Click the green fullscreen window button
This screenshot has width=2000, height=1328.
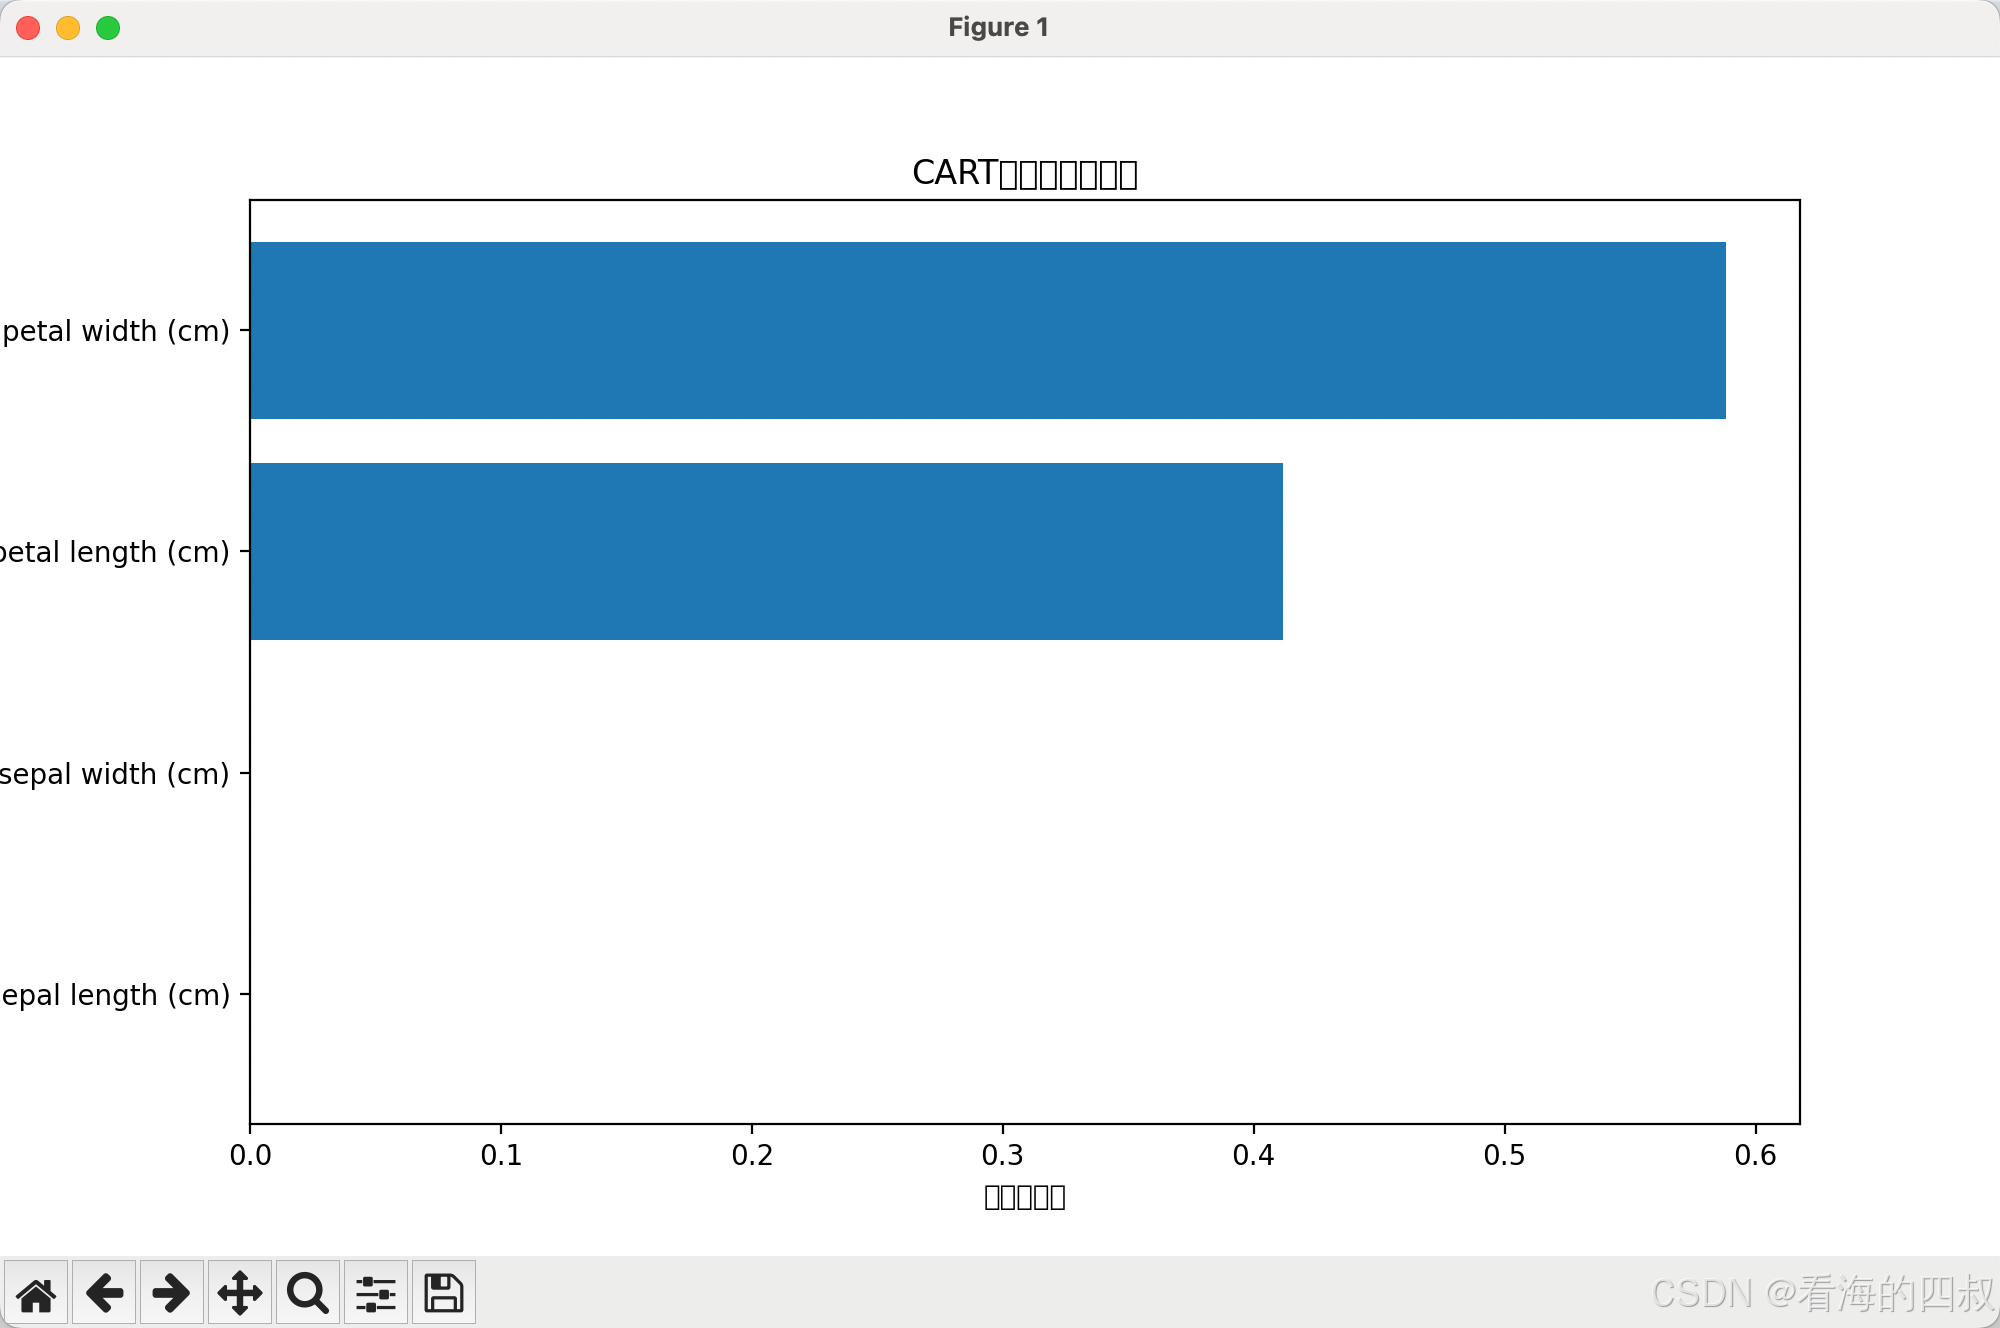108,28
